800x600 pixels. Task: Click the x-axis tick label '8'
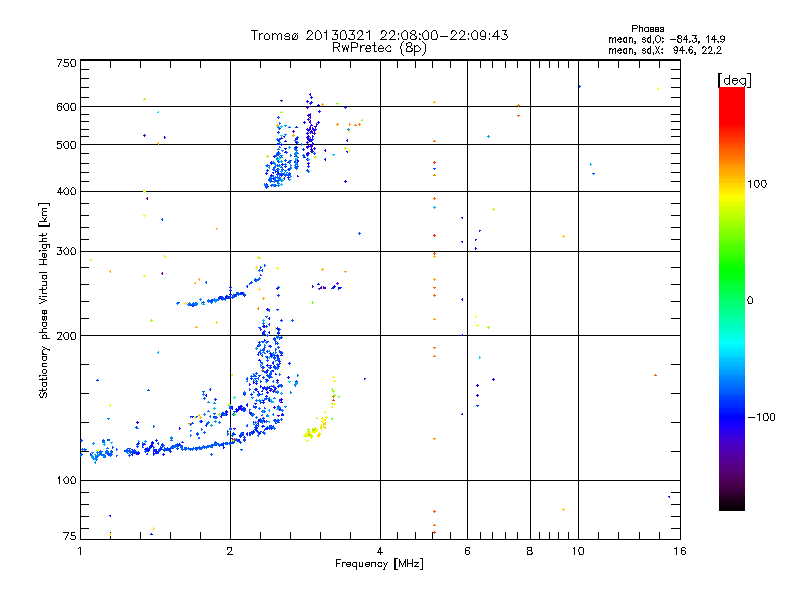point(530,551)
